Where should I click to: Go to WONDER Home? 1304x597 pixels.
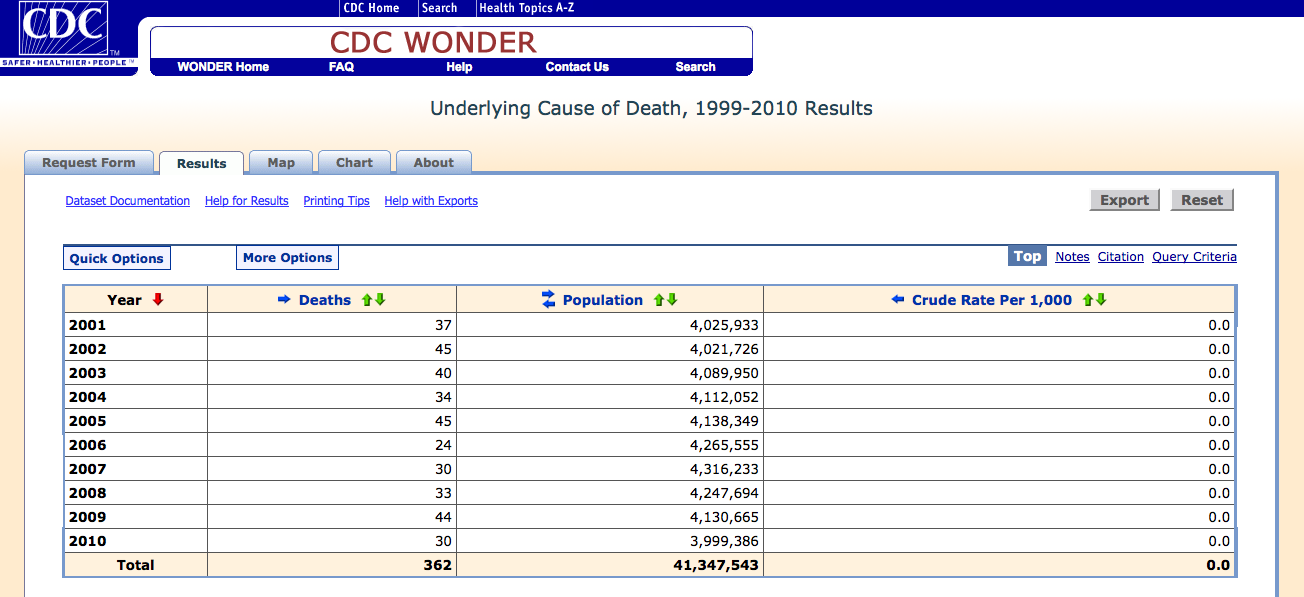(x=223, y=67)
